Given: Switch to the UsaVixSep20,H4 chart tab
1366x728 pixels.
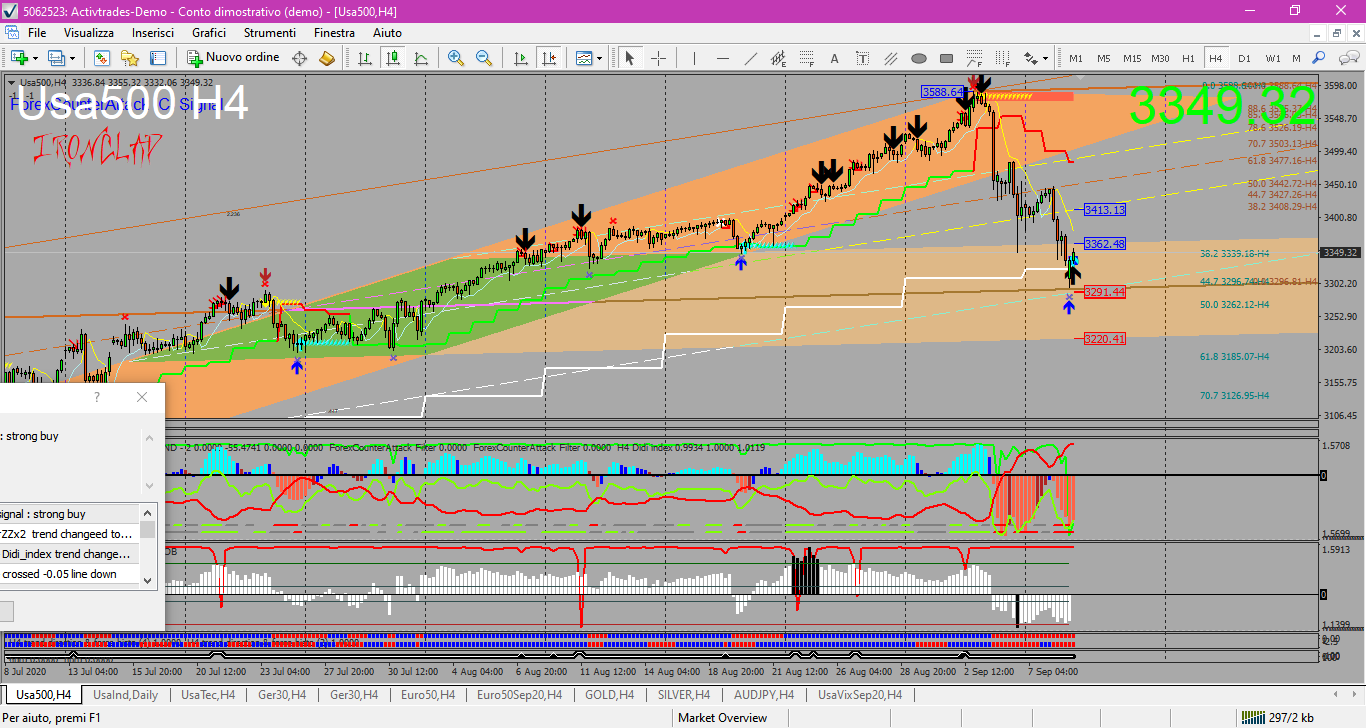Looking at the screenshot, I should [x=860, y=694].
